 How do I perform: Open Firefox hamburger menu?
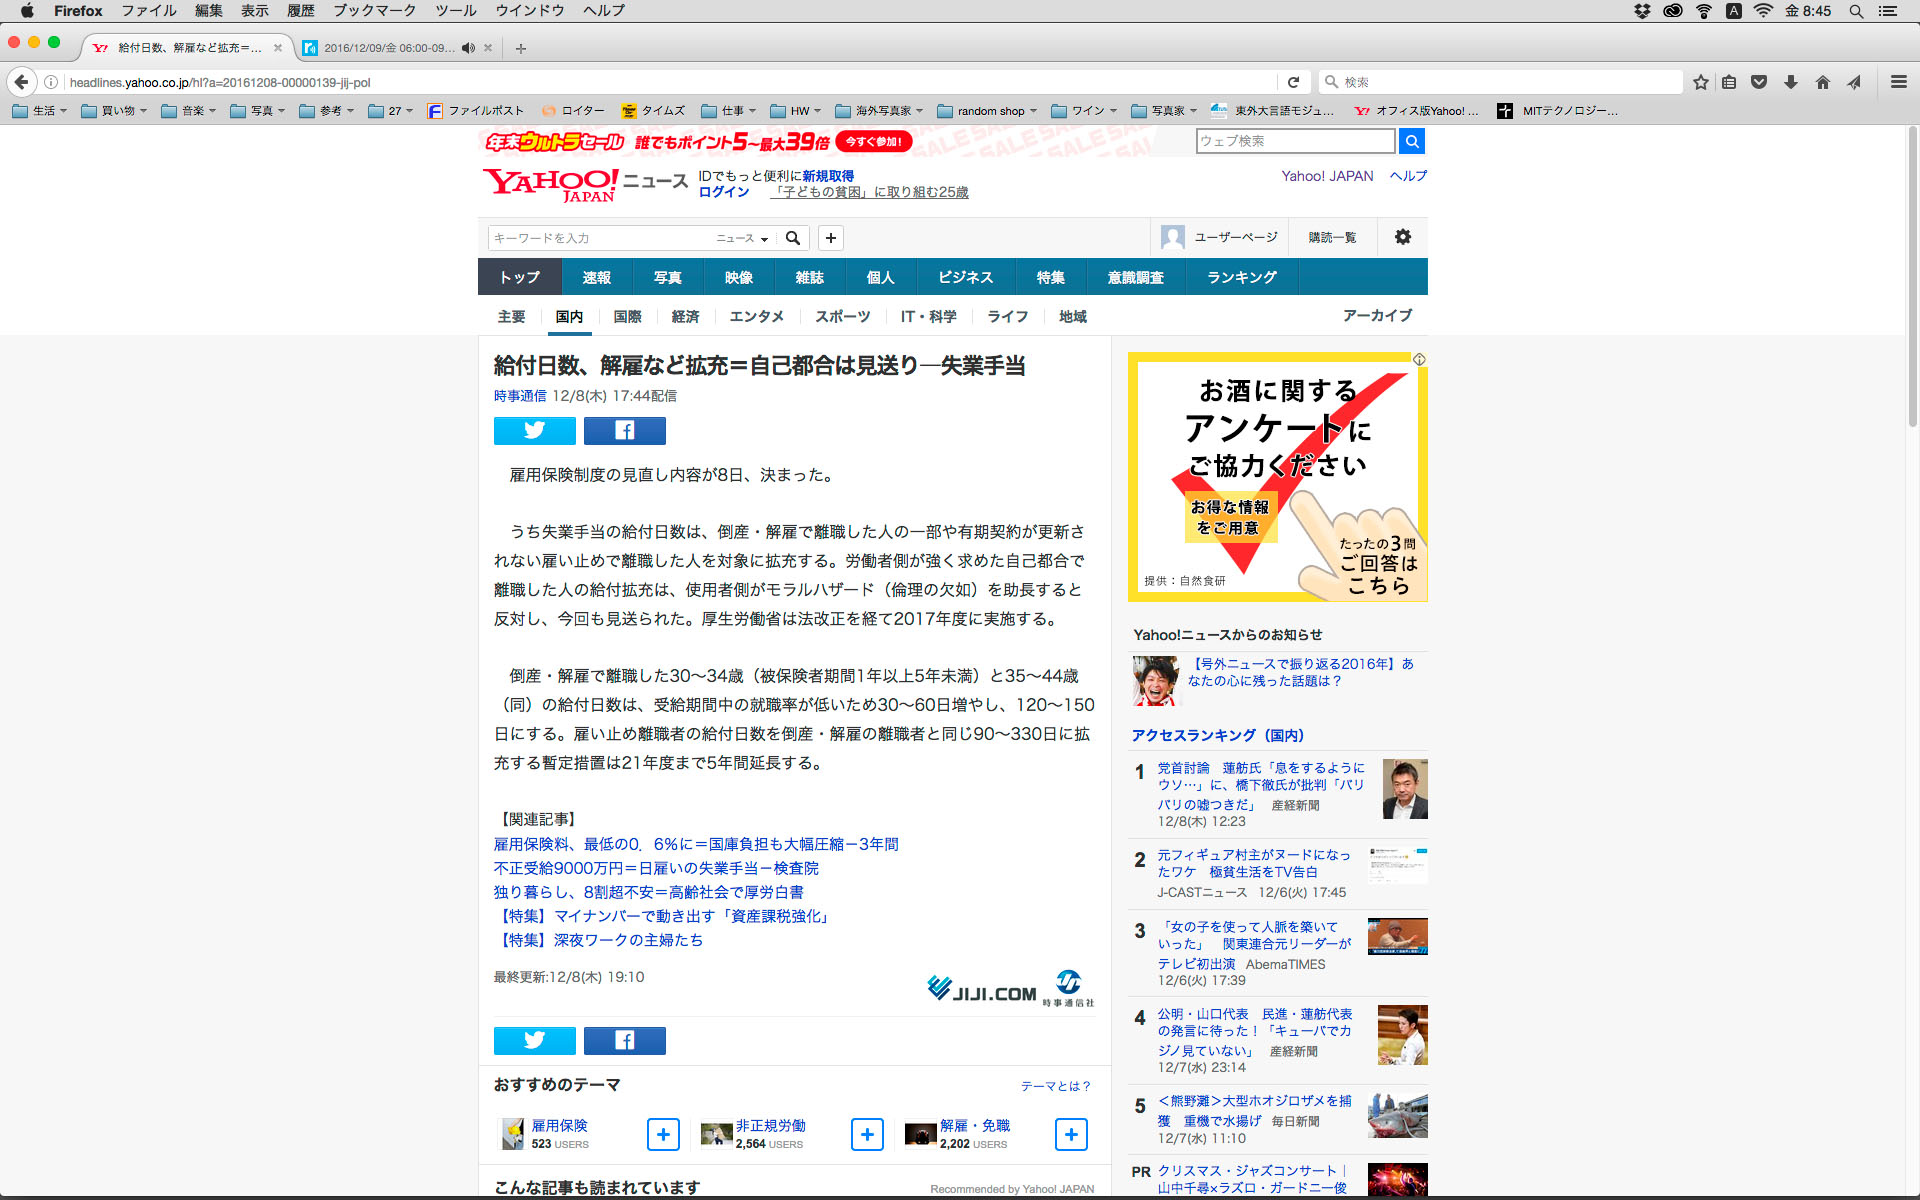(1898, 82)
